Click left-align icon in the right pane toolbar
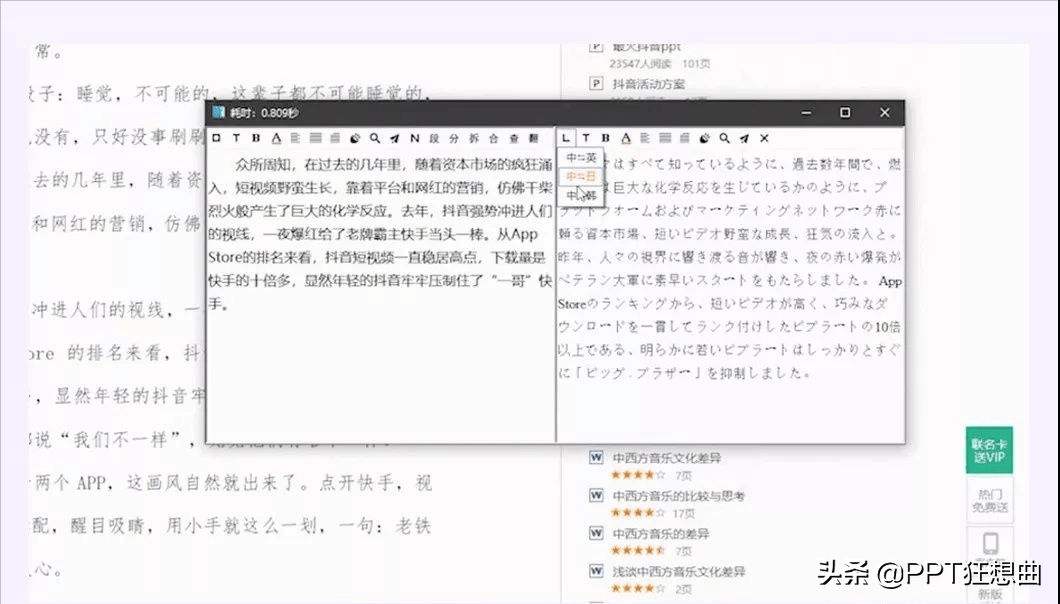 click(x=646, y=138)
